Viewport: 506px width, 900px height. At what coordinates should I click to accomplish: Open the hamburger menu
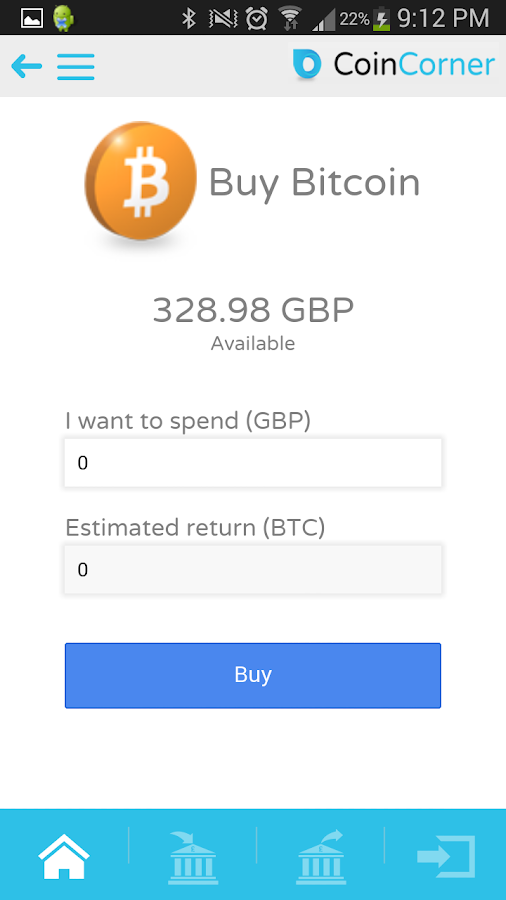(76, 66)
